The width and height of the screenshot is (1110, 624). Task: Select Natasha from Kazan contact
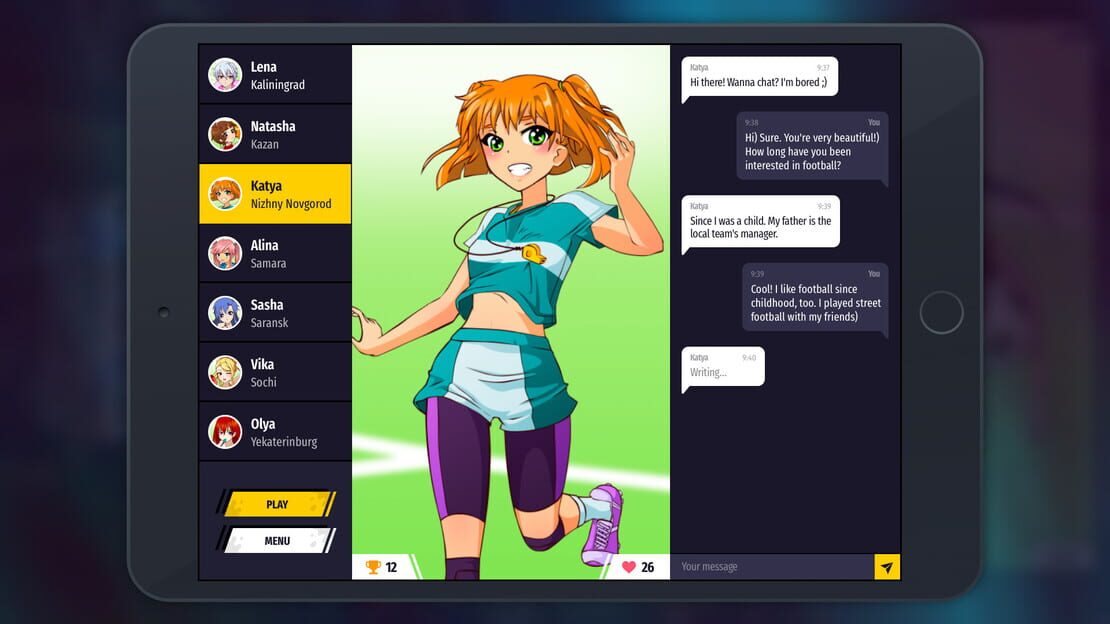pos(275,135)
